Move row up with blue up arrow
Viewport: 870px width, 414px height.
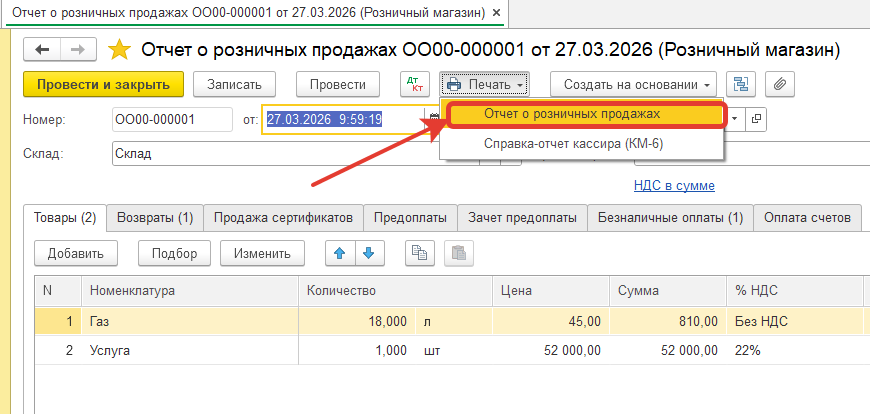(339, 254)
